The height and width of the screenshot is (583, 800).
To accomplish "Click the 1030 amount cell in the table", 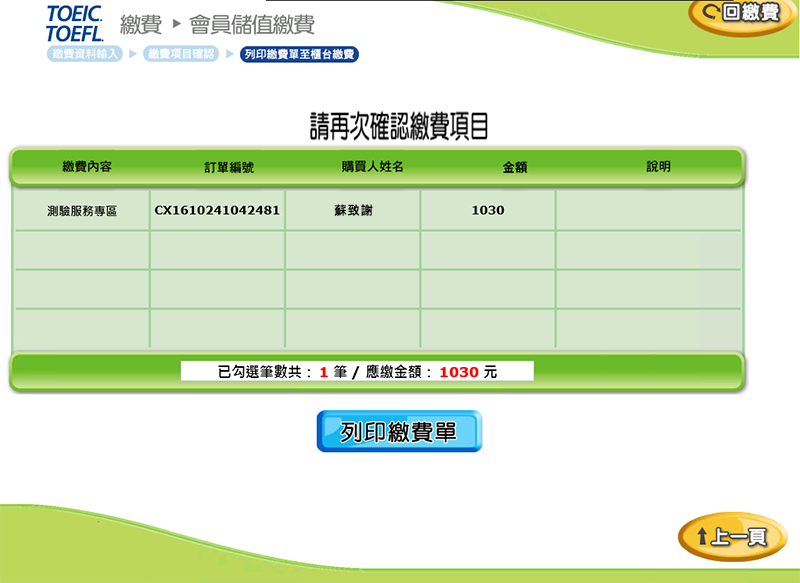I will pyautogui.click(x=488, y=211).
